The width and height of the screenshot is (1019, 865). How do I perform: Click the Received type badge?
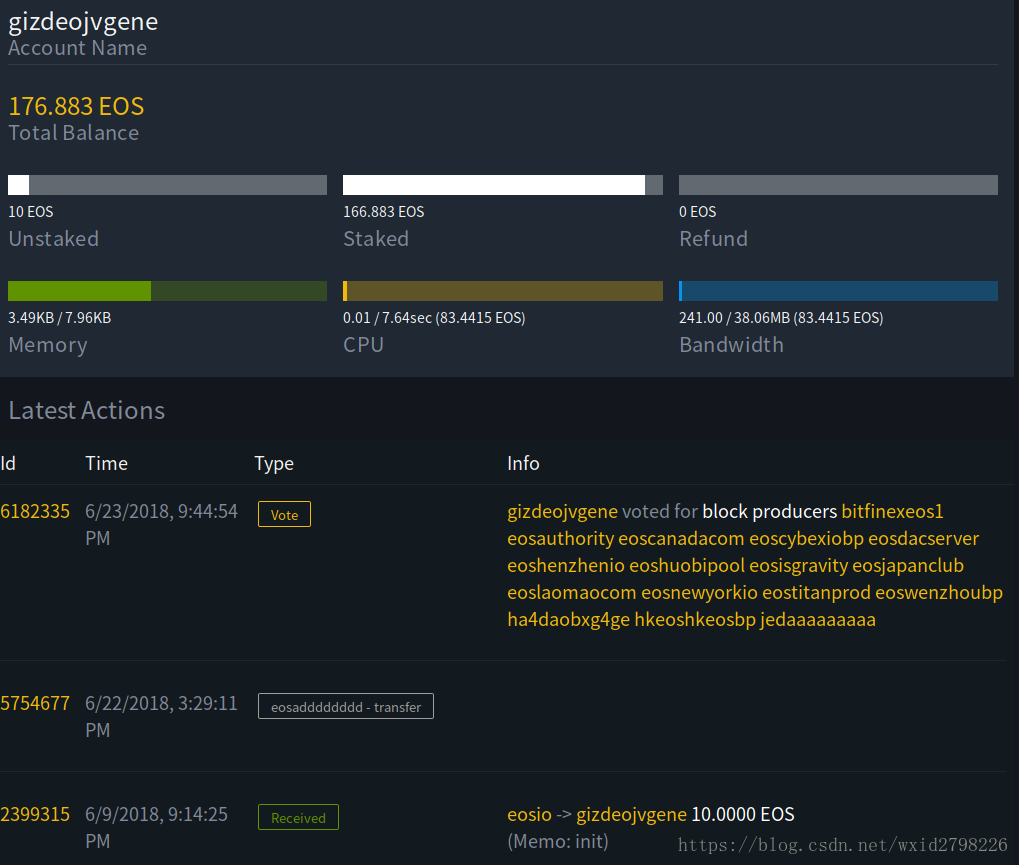point(298,818)
